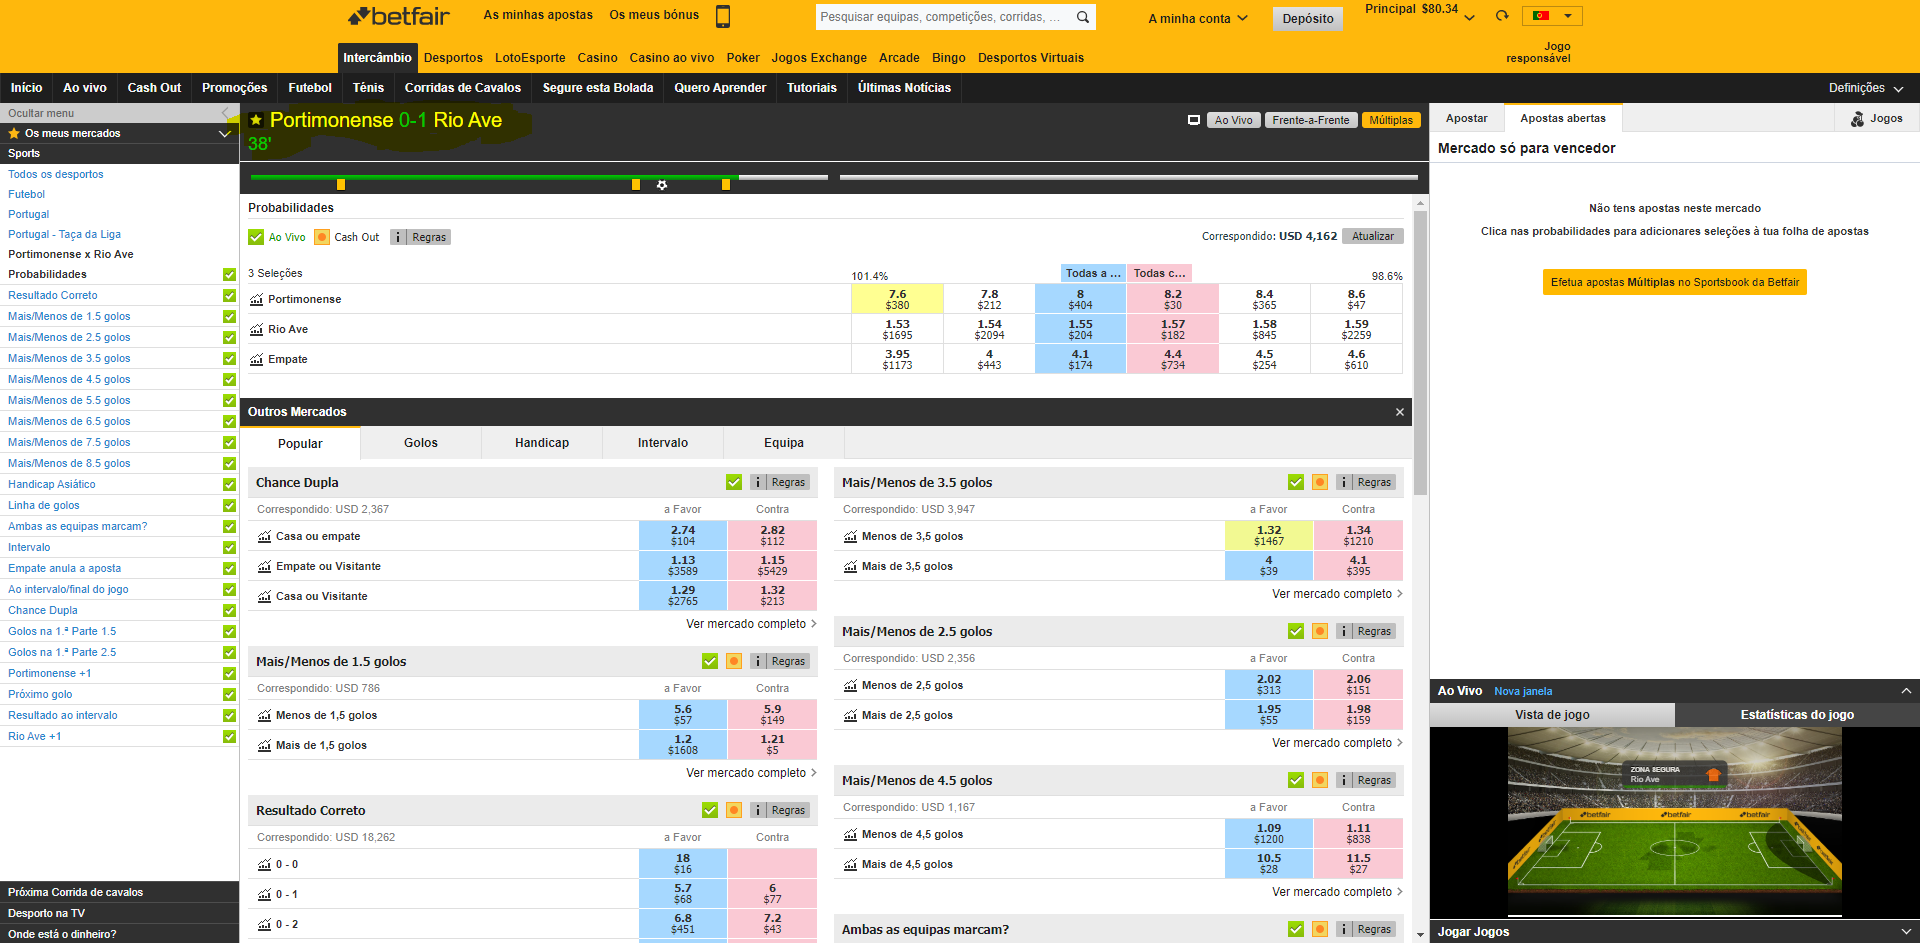Open Corridas de Cavalos menu item
The width and height of the screenshot is (1920, 943).
point(463,88)
